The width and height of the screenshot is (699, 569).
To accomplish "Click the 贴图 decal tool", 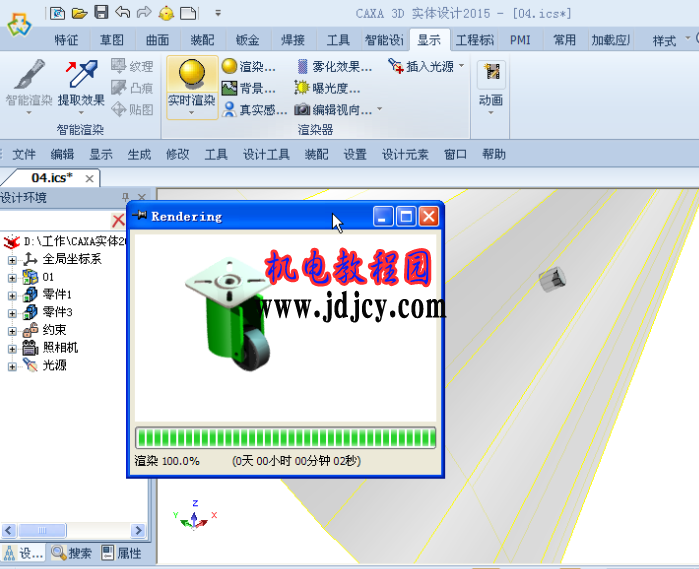I will pyautogui.click(x=132, y=109).
